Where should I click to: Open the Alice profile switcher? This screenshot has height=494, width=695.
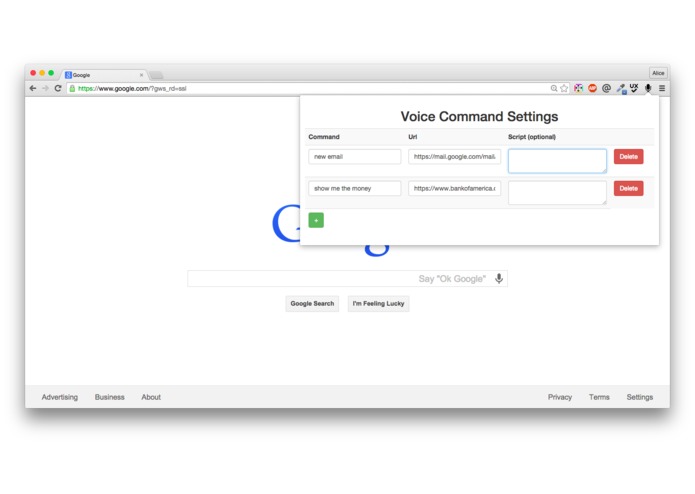pyautogui.click(x=658, y=73)
